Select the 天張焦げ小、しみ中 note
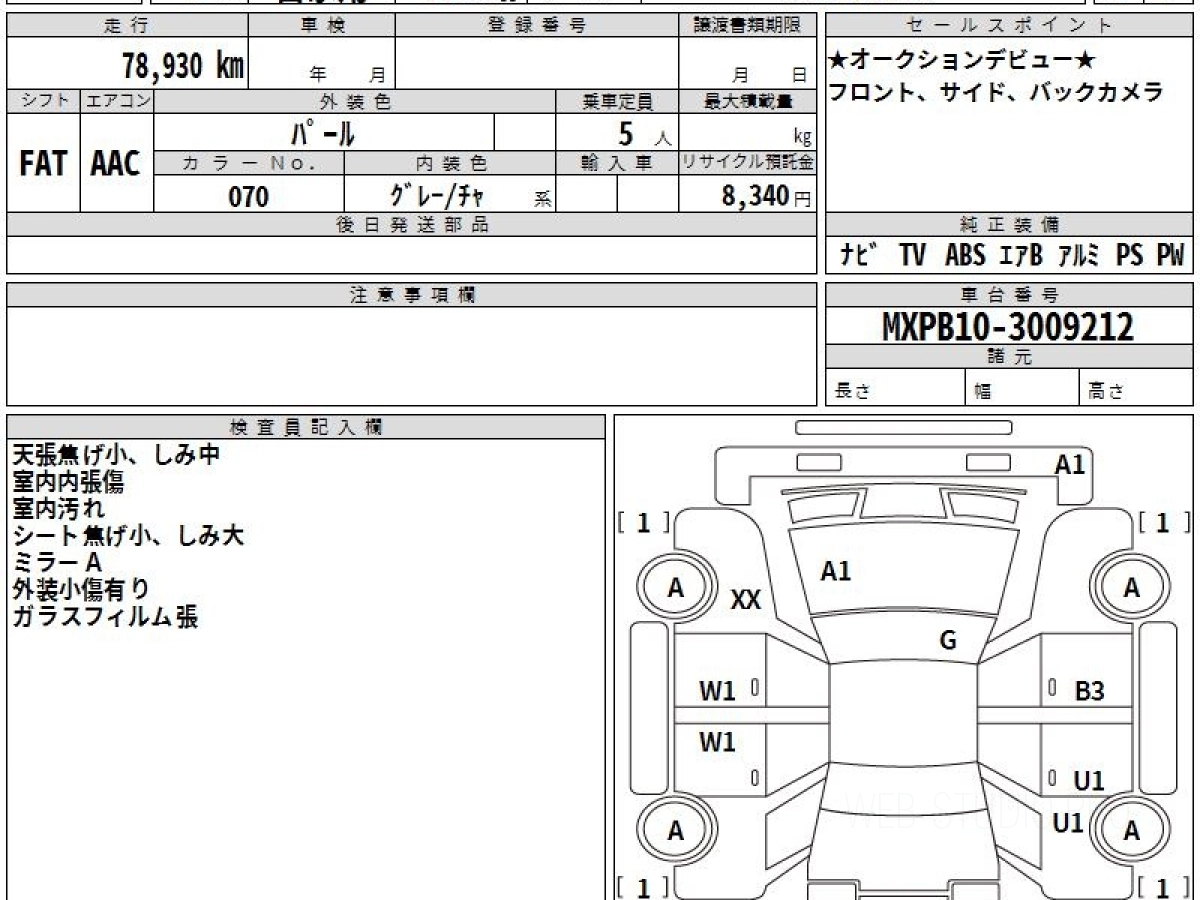This screenshot has width=1200, height=900. pos(116,455)
